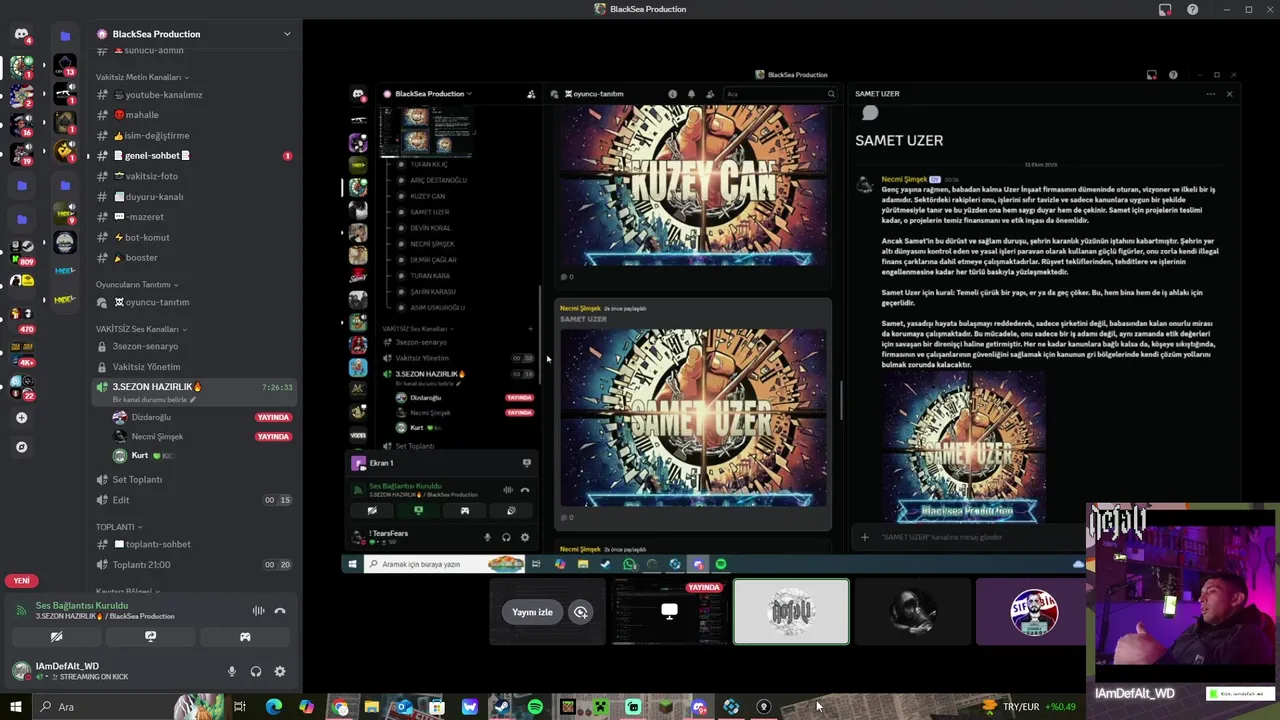Disconnect from voice using hang-up icon
Screen dimensions: 1280x720
(x=280, y=611)
